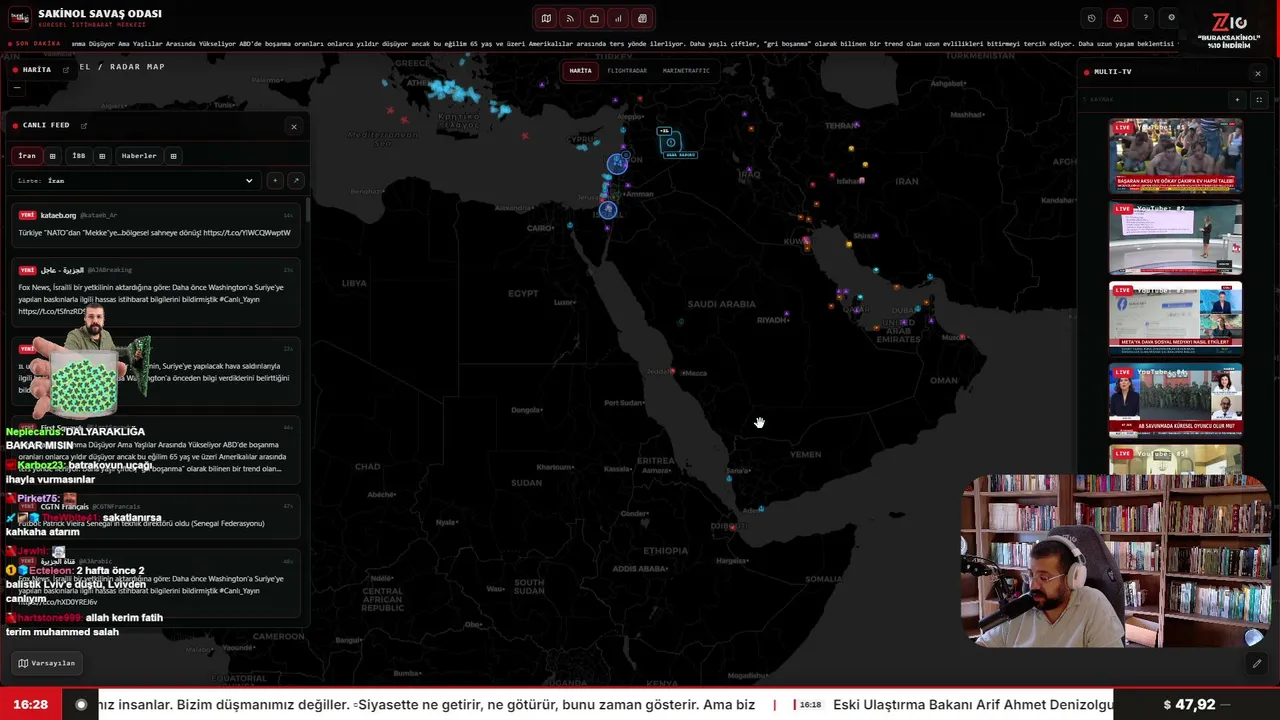Open the bar chart statistics icon
The width and height of the screenshot is (1280, 720).
coord(618,18)
